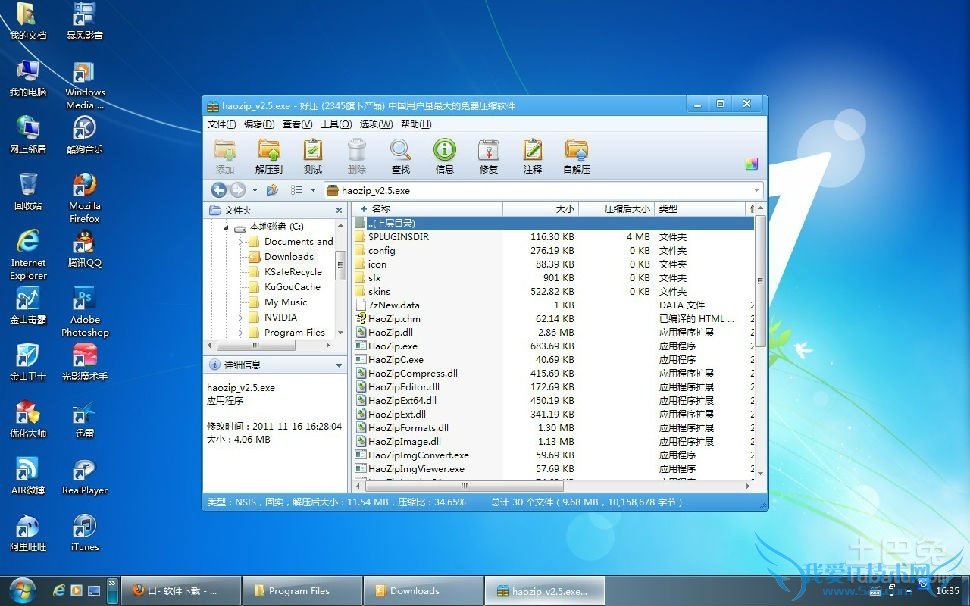
Task: Click the Repair (修复) archive icon
Action: (x=488, y=152)
